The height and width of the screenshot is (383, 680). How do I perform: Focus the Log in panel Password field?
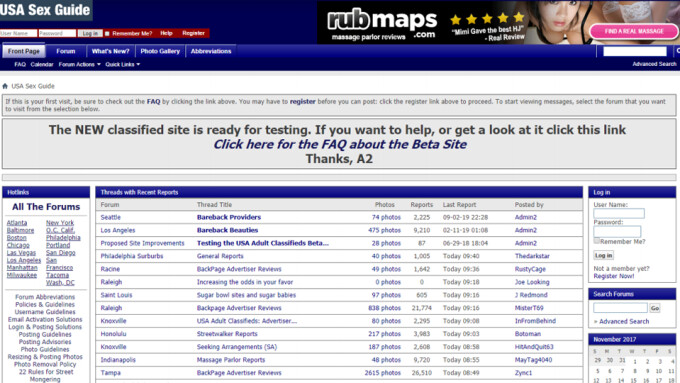tap(617, 231)
